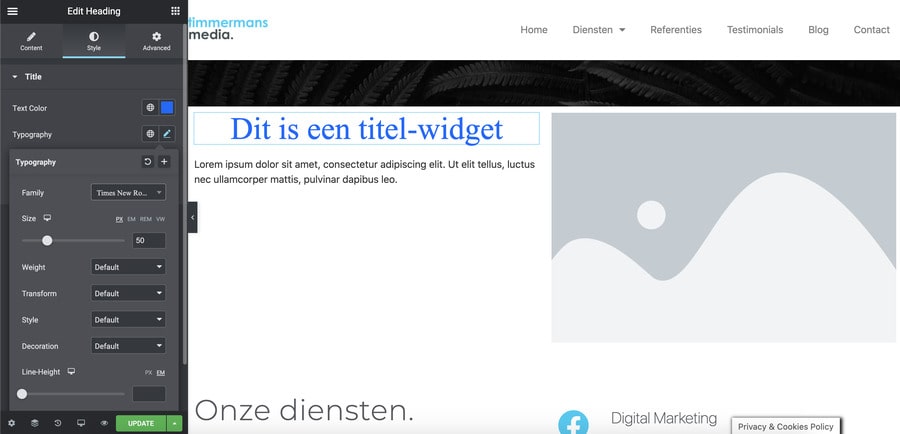Click the Facebook icon beside Digital Marketing

point(573,424)
